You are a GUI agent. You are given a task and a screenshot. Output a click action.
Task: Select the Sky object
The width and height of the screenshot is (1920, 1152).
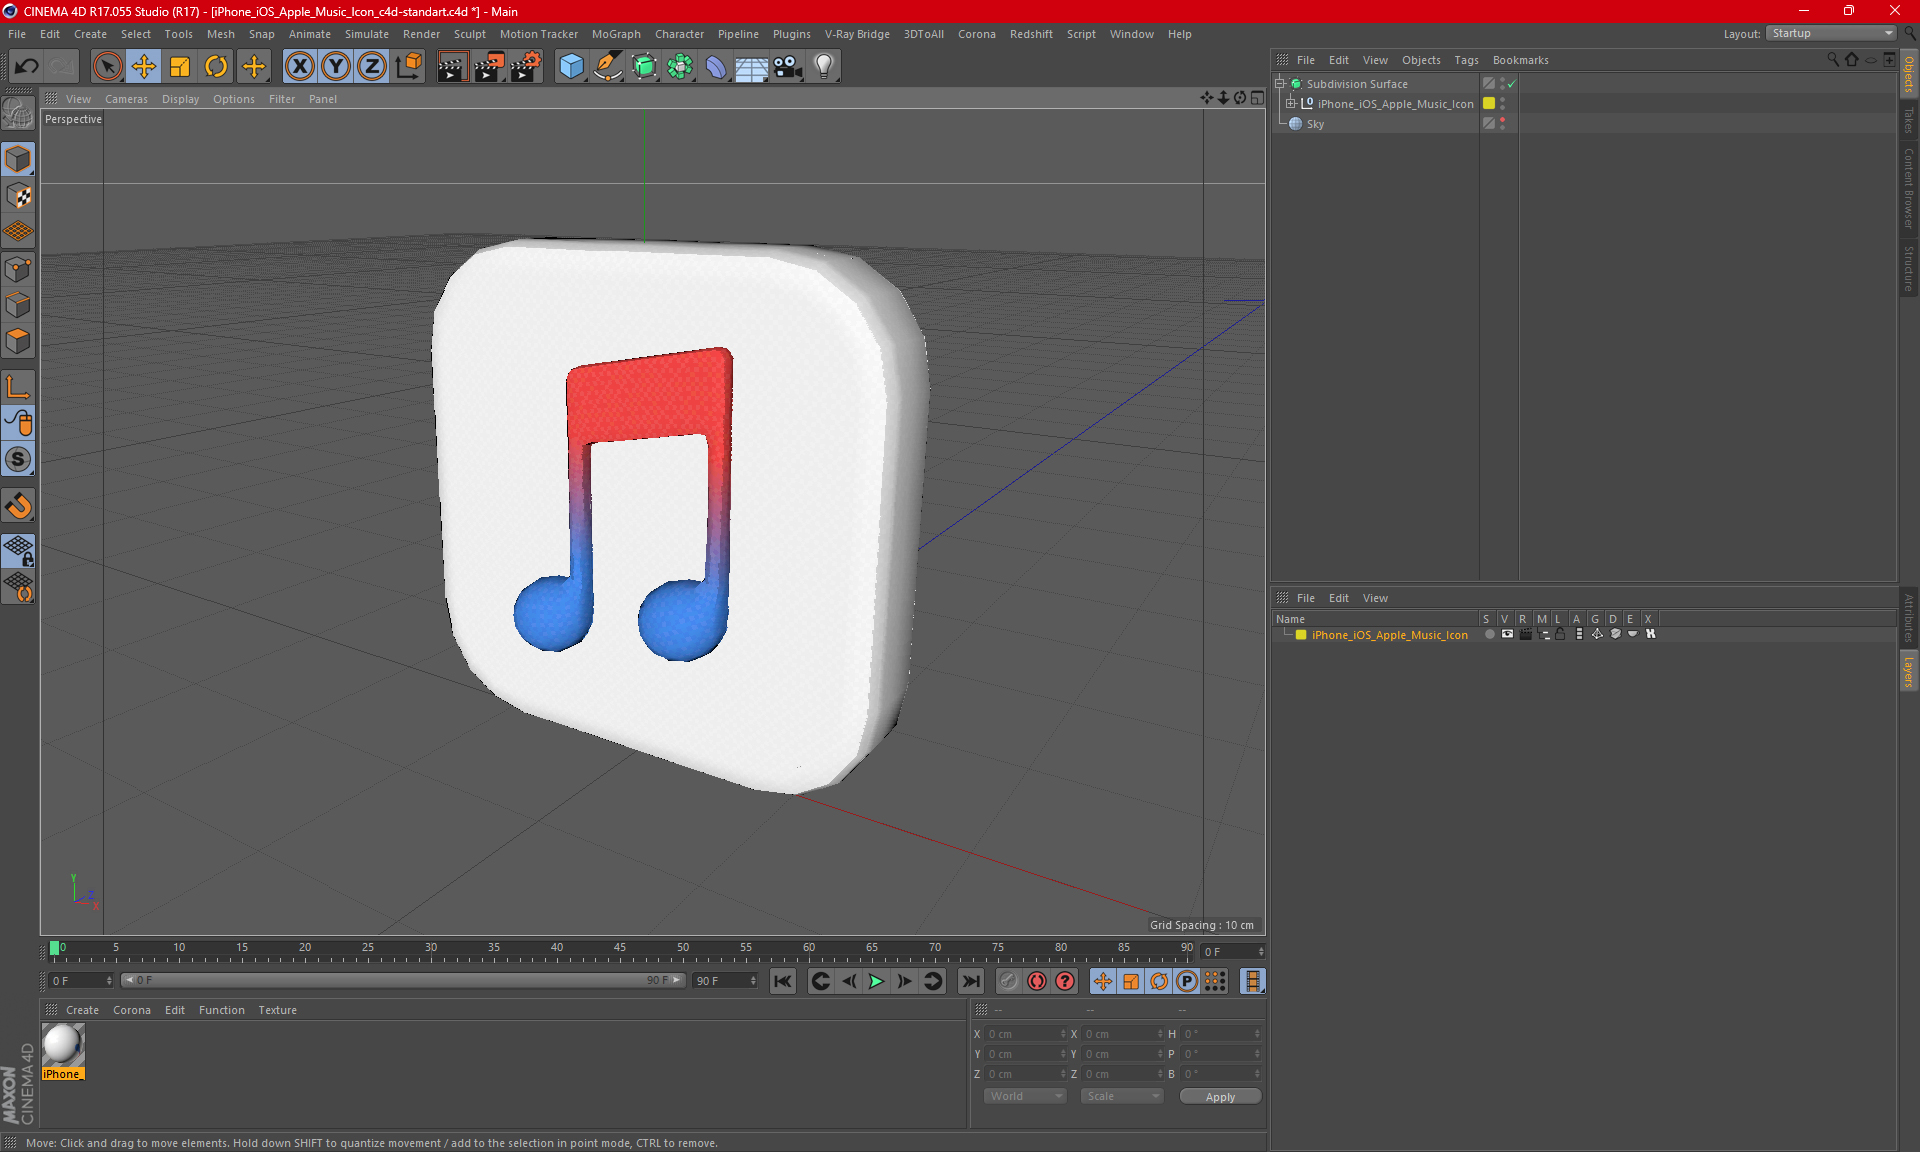pos(1315,124)
